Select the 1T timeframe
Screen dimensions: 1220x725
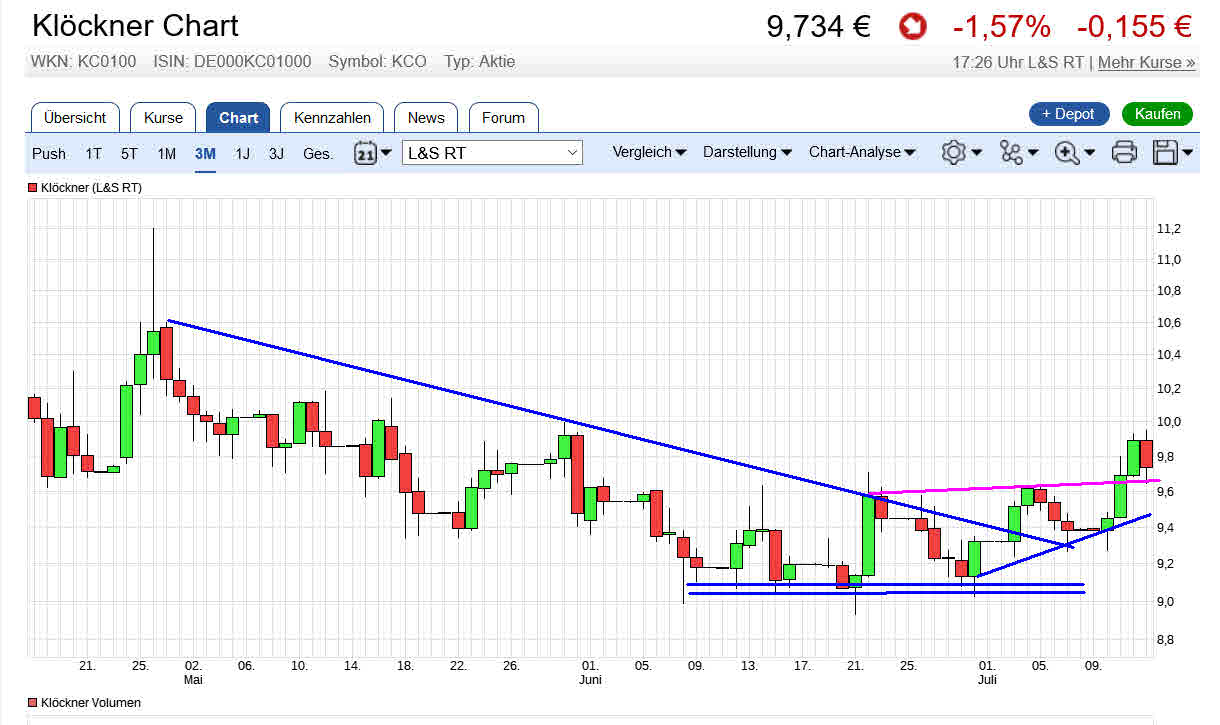click(93, 154)
